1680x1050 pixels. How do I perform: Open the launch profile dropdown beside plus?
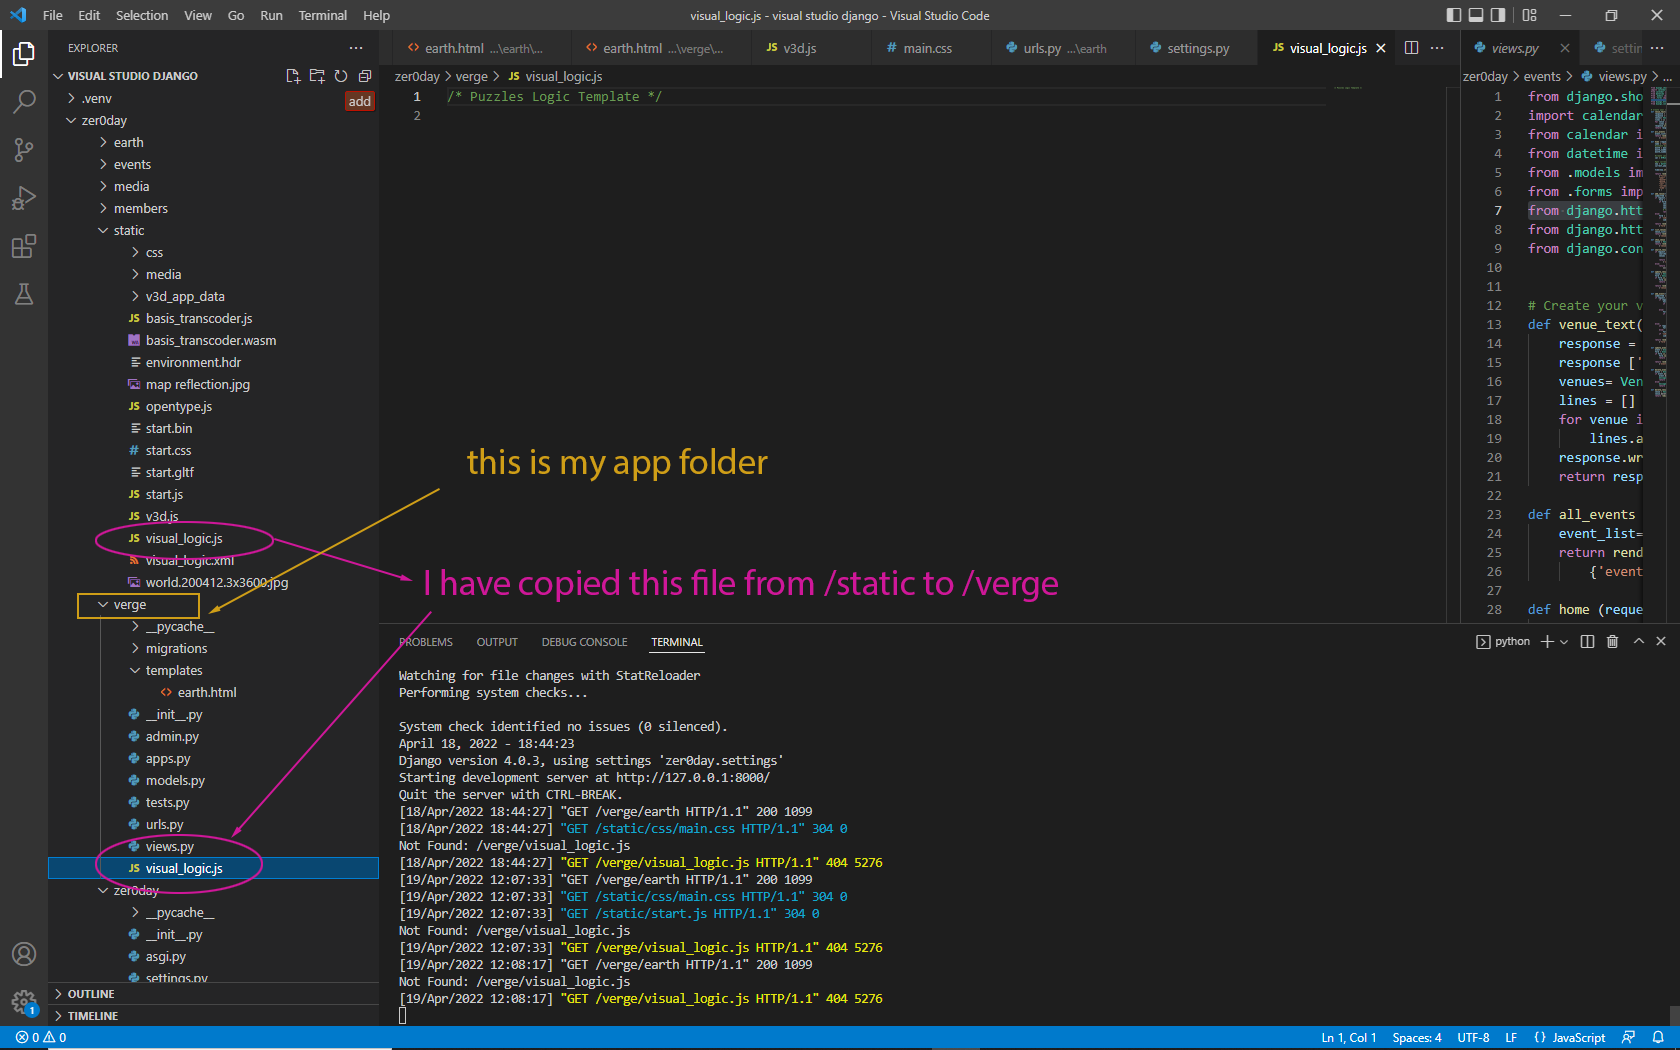coord(1564,642)
